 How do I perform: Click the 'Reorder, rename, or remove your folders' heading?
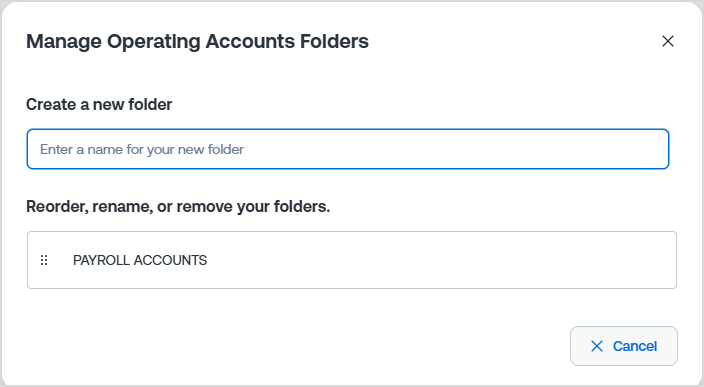pos(178,207)
